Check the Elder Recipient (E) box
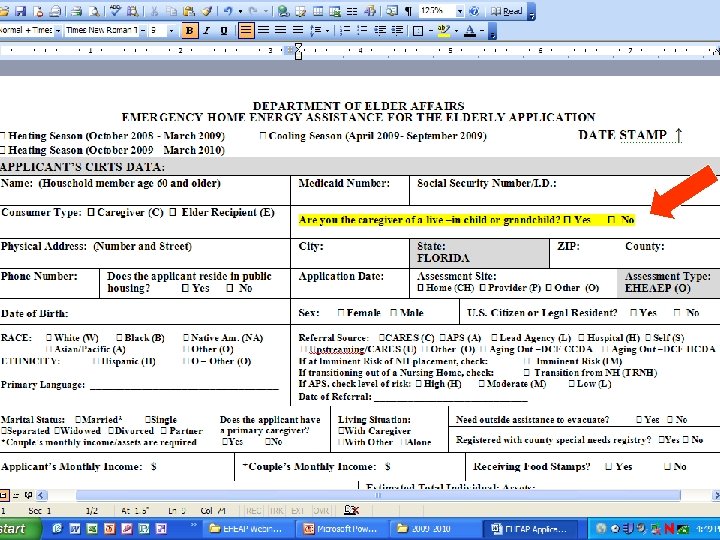The width and height of the screenshot is (720, 540). [x=173, y=213]
